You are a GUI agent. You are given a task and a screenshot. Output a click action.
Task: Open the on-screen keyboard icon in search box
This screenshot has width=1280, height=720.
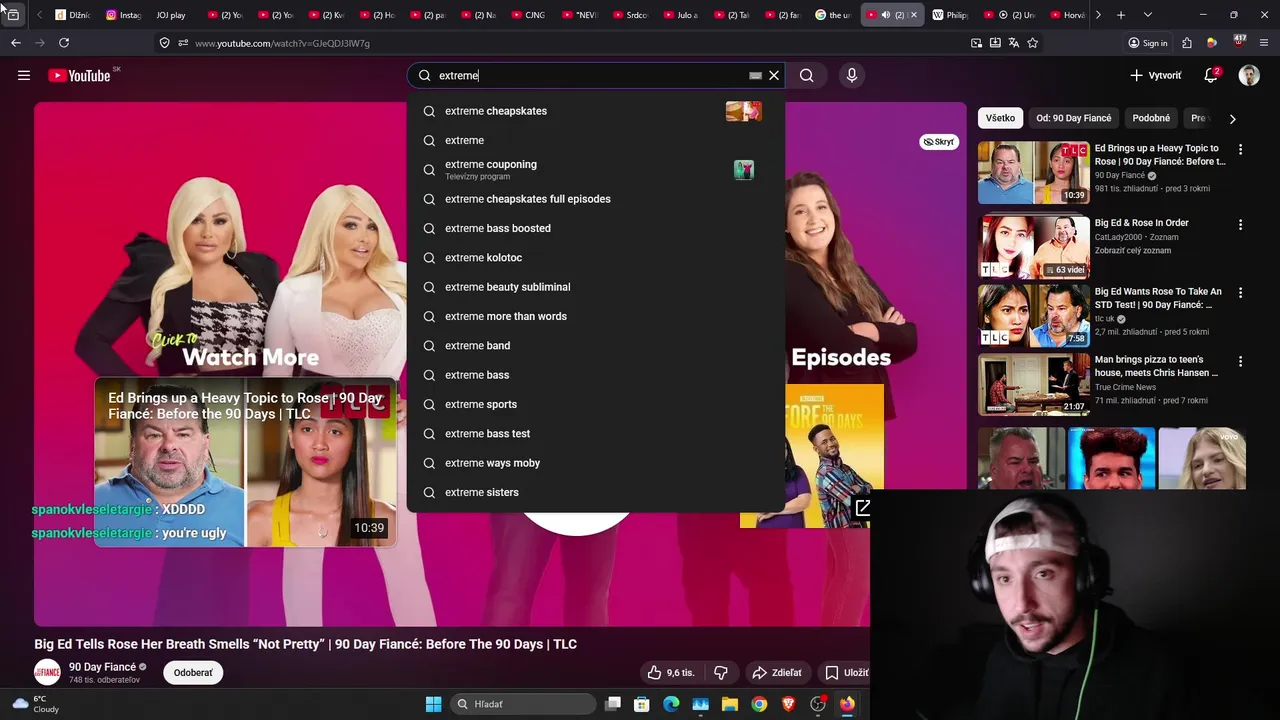click(x=755, y=75)
